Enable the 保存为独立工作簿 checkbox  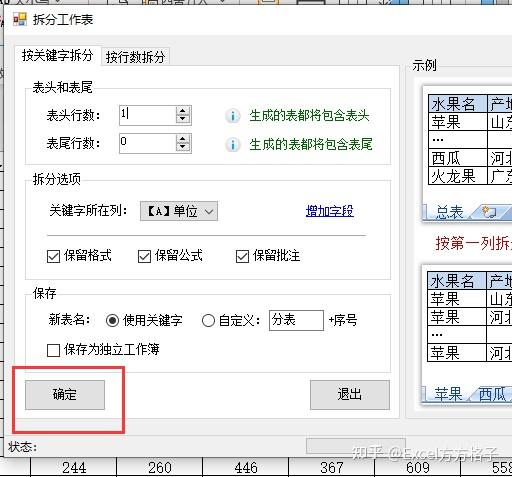pos(53,351)
